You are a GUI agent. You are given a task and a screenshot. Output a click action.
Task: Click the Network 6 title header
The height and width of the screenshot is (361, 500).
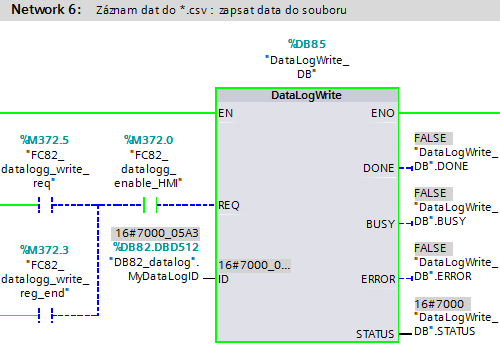46,9
